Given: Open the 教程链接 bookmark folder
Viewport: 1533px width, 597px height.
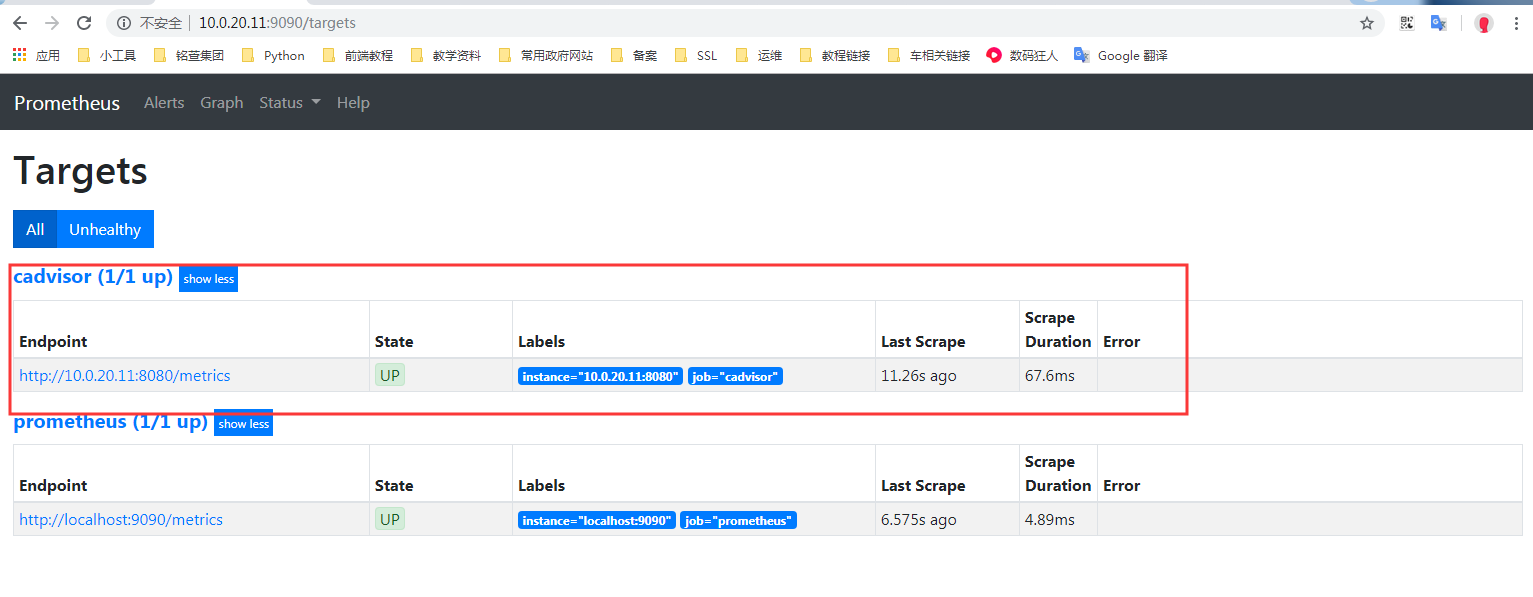Looking at the screenshot, I should 834,56.
